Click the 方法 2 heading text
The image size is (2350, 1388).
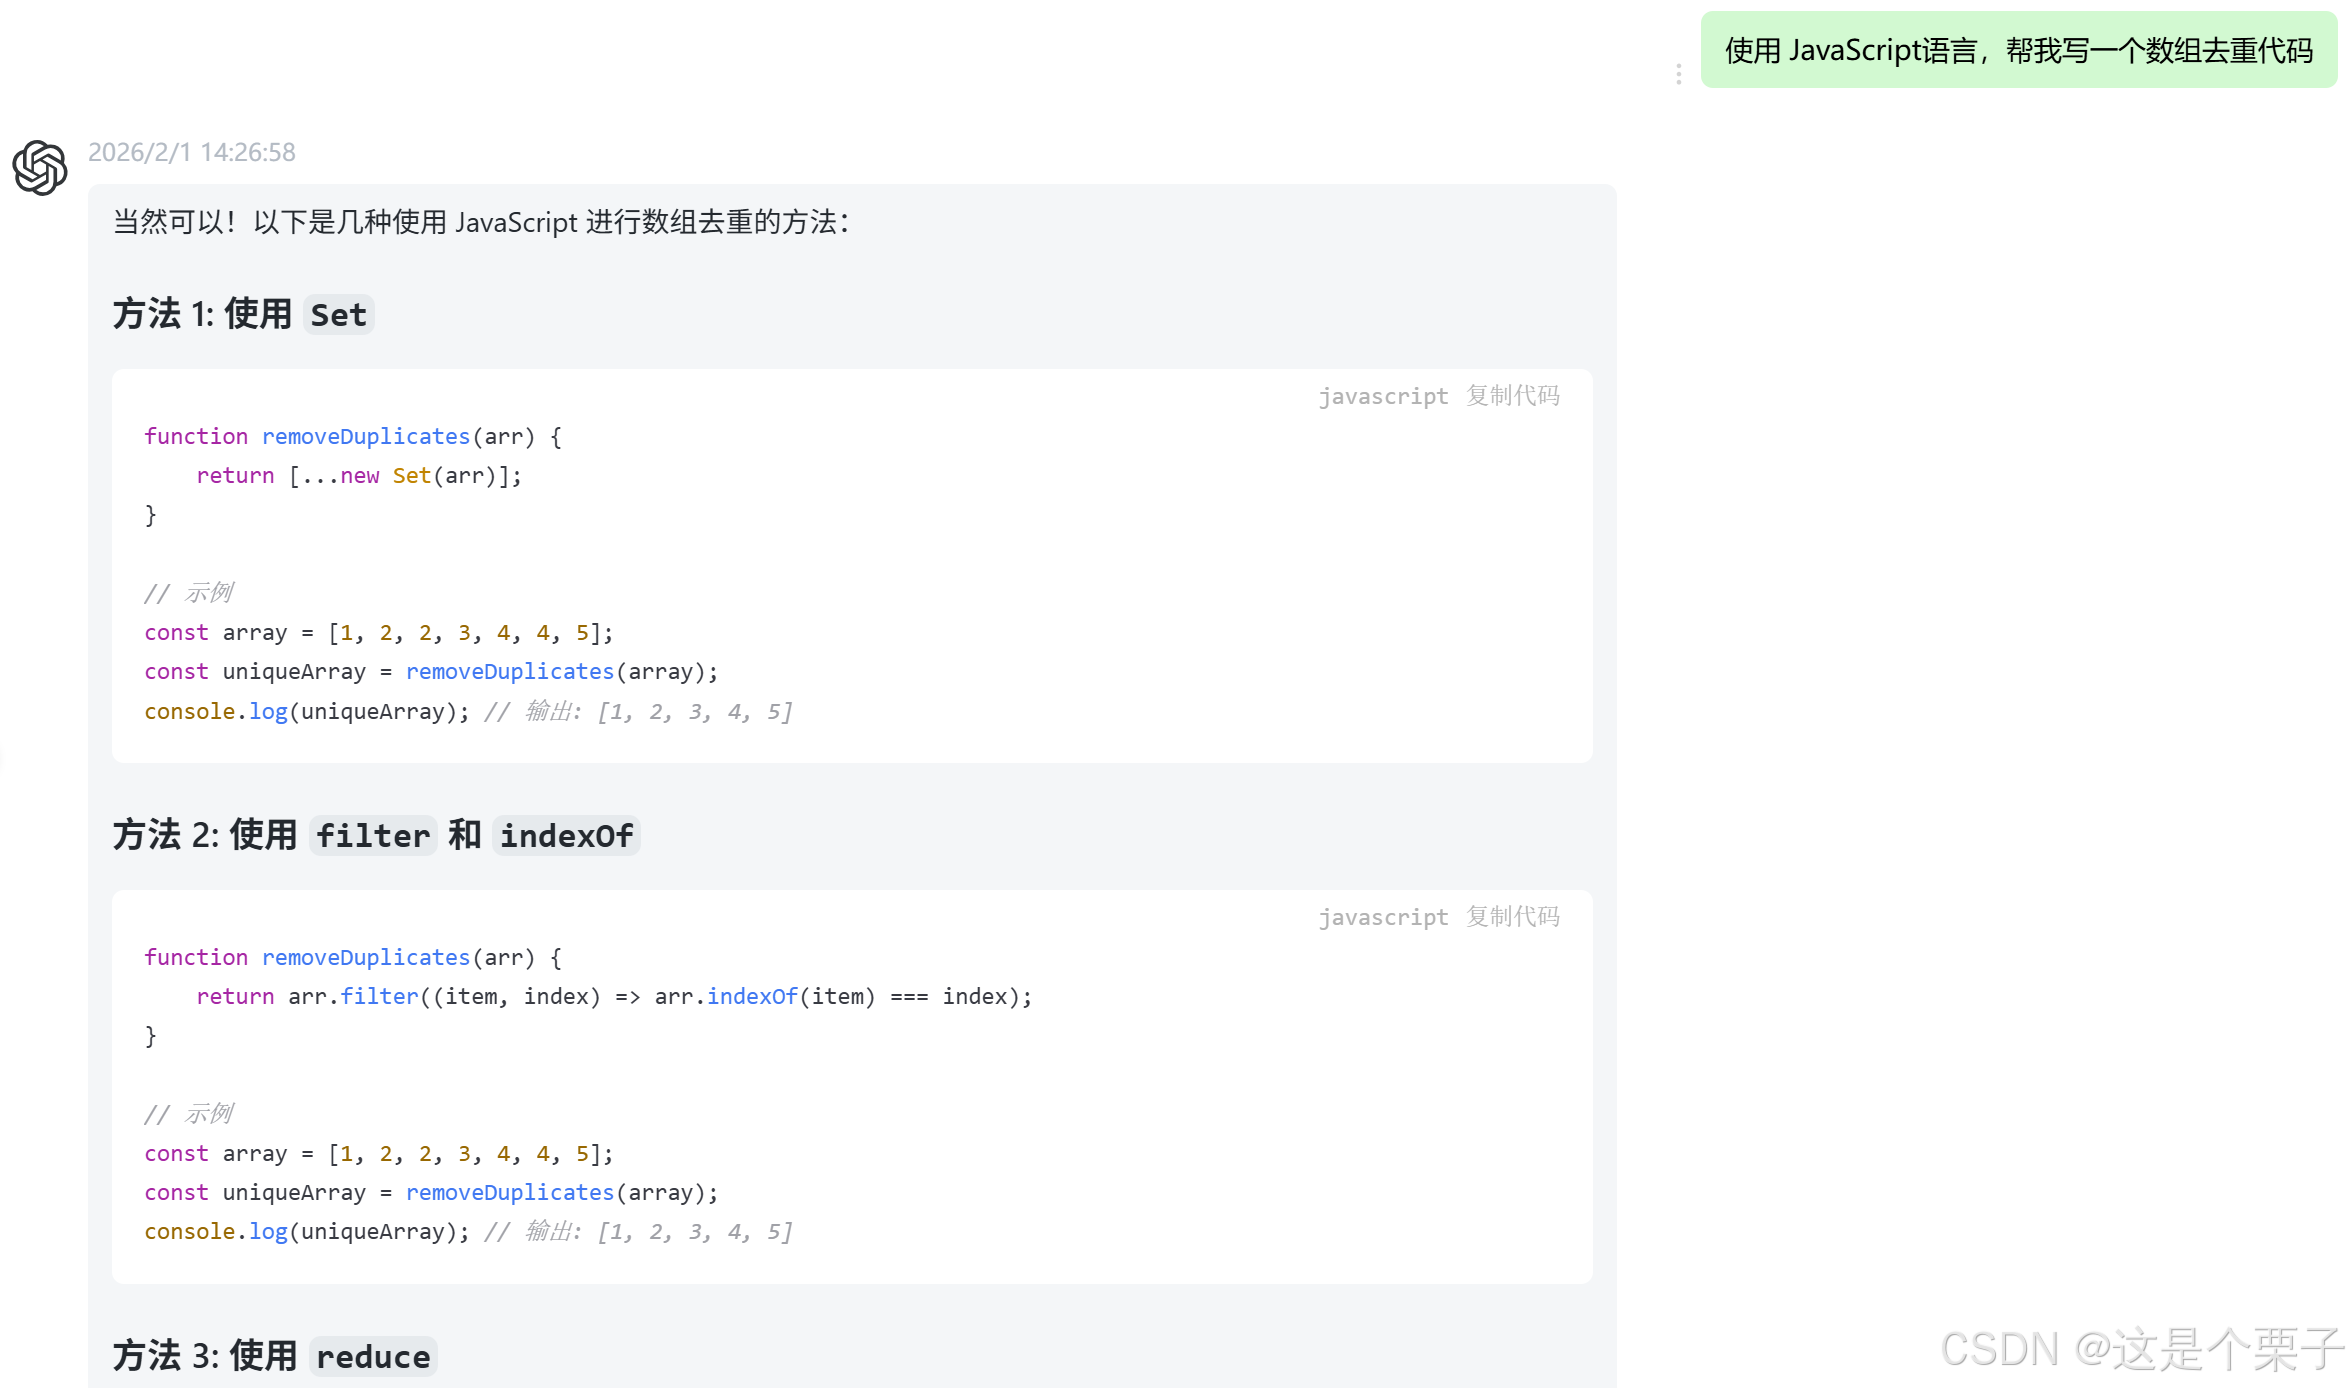[165, 835]
